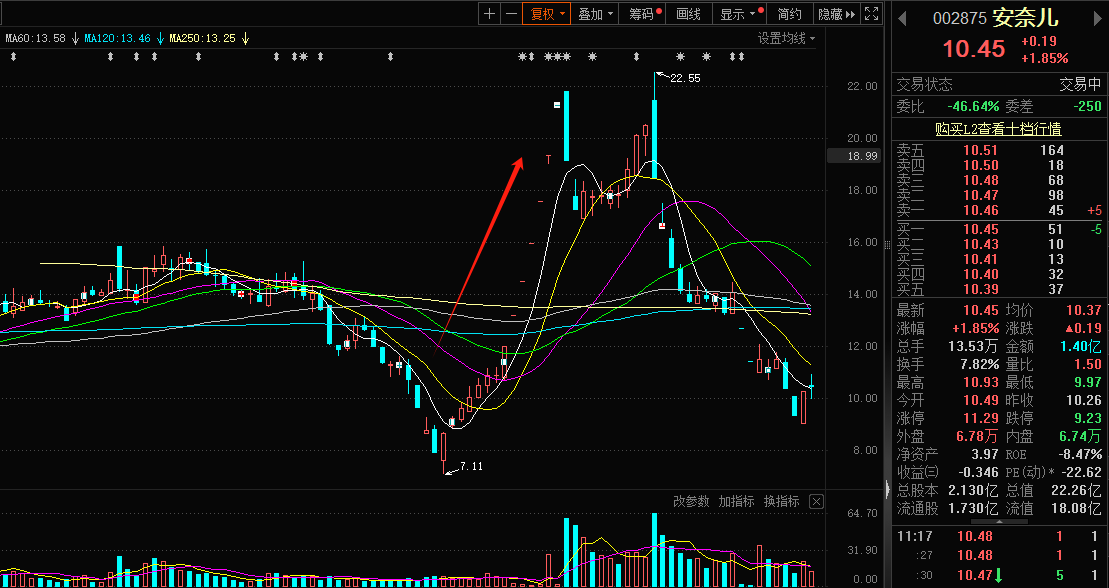Open the 画线 drawing tools
1109x588 pixels.
[x=688, y=13]
